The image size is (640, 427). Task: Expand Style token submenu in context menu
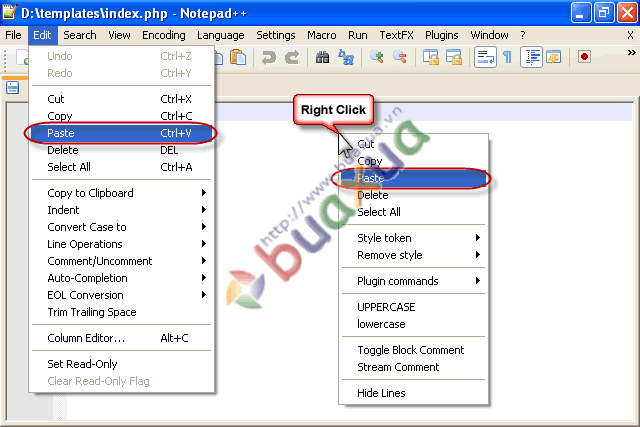[x=413, y=238]
